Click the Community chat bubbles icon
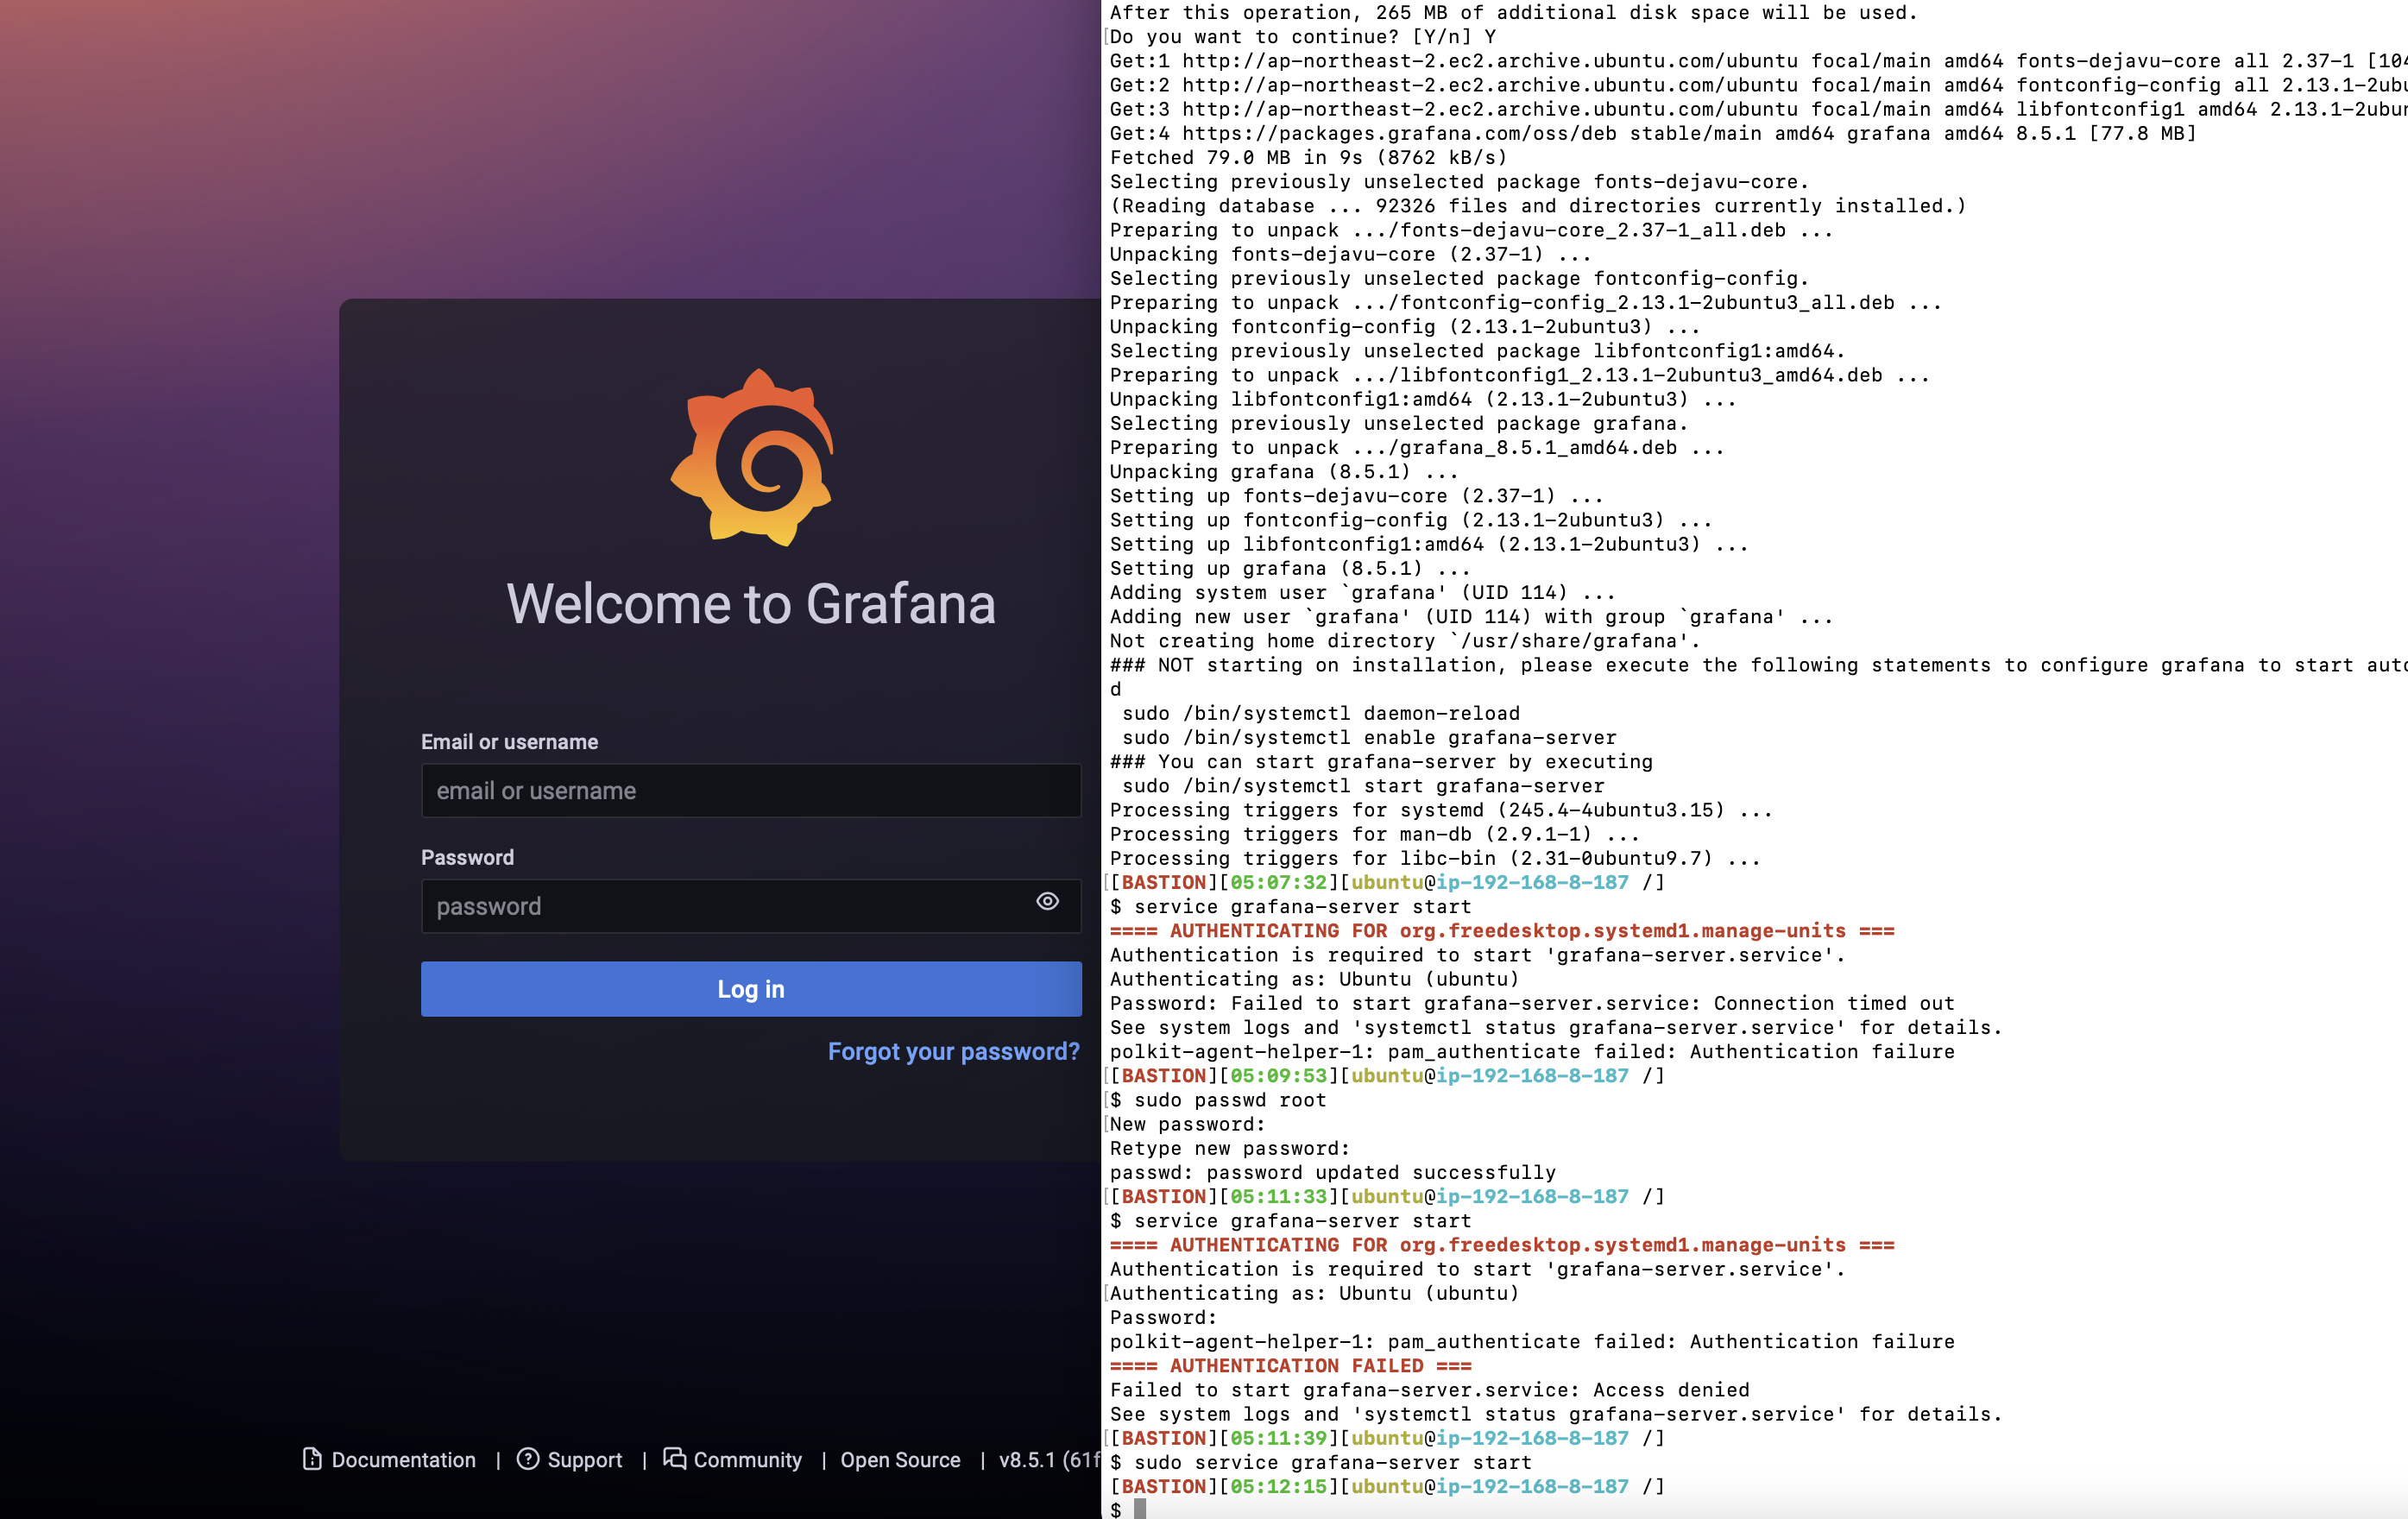The height and width of the screenshot is (1519, 2408). coord(675,1459)
